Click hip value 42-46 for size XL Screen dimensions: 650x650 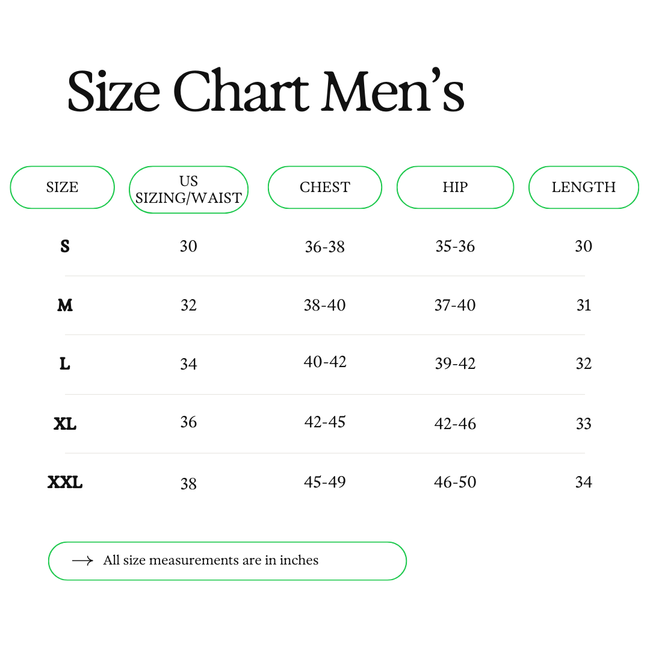coord(455,424)
